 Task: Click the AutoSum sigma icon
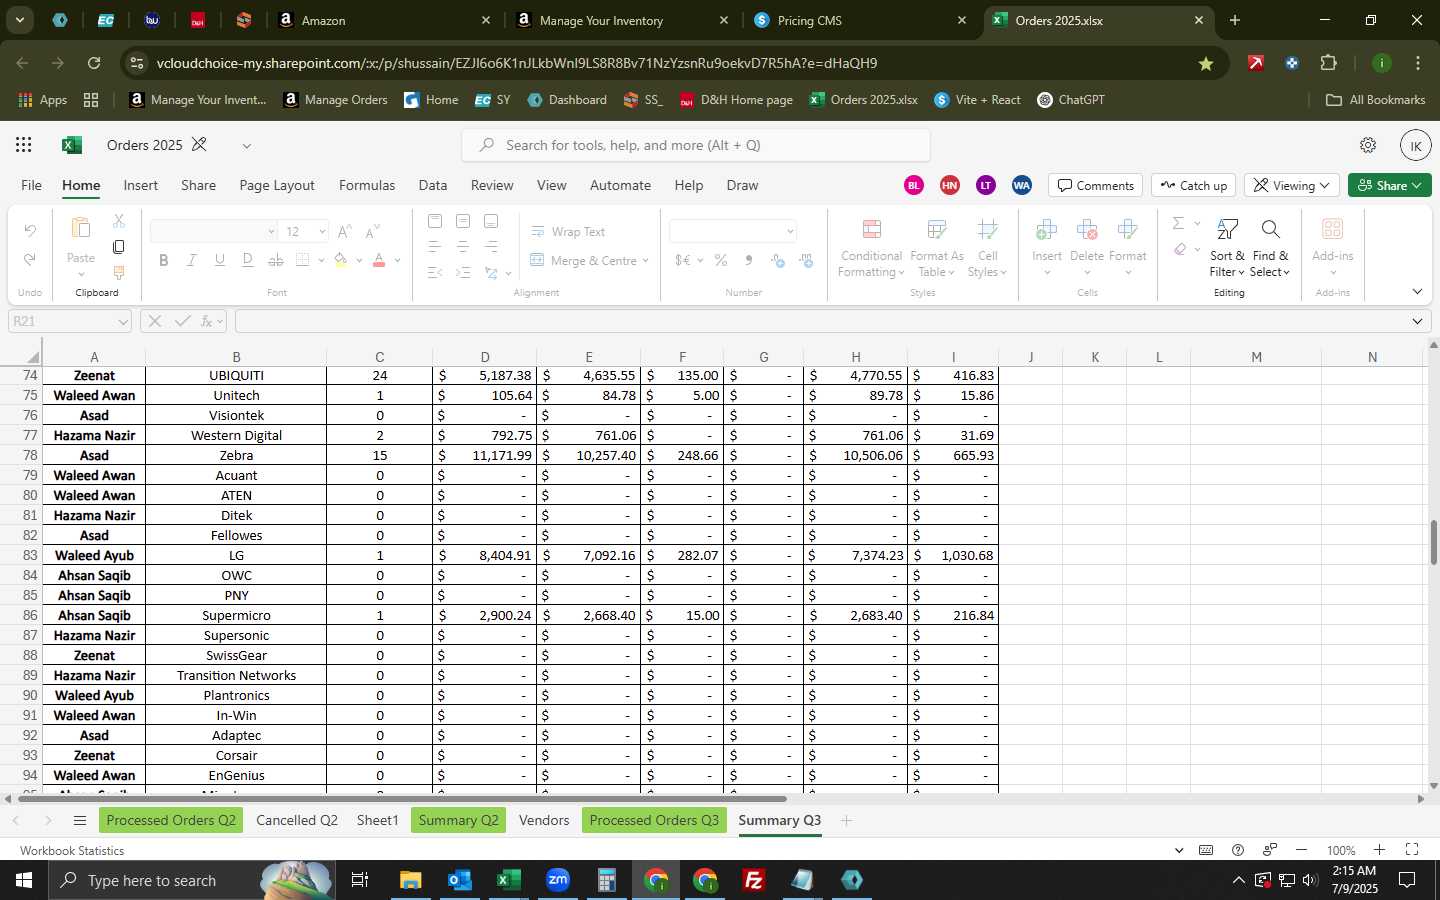[1178, 223]
